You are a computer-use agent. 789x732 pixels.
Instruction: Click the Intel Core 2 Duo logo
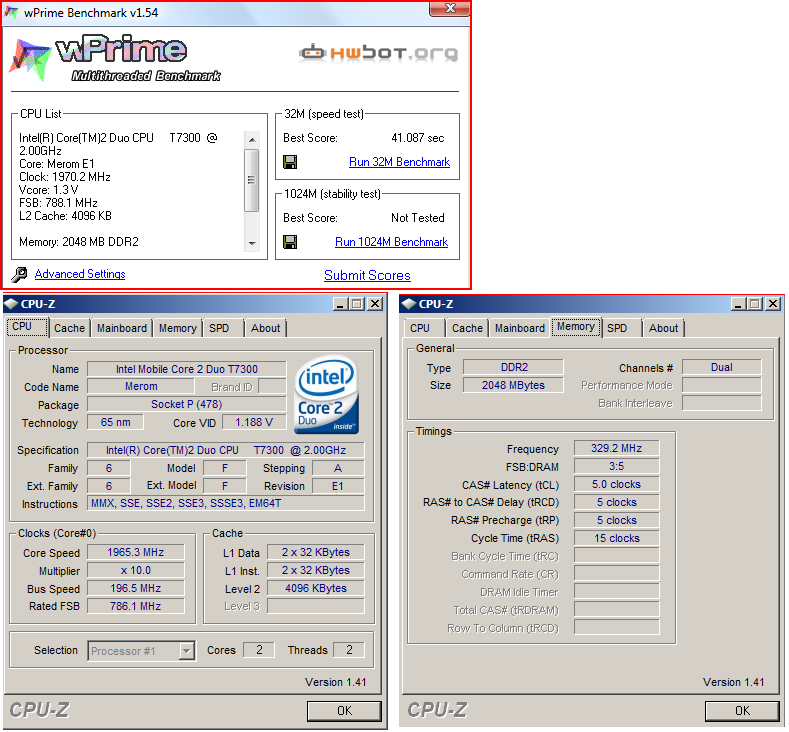[x=326, y=395]
